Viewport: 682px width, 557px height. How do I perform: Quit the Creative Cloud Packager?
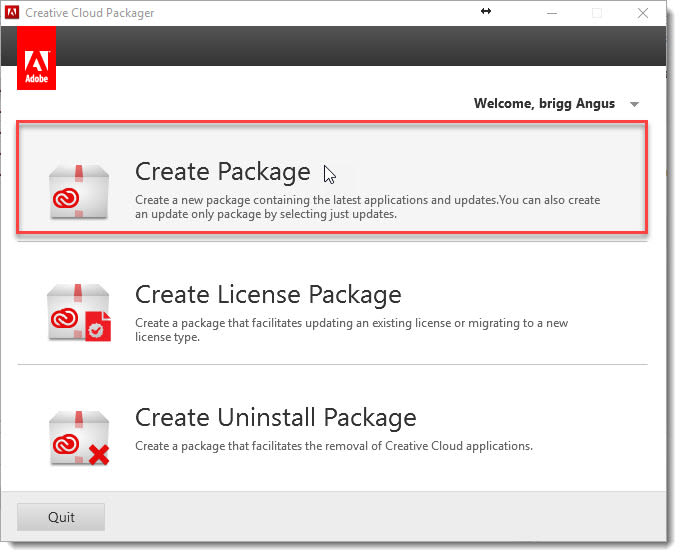[x=61, y=517]
